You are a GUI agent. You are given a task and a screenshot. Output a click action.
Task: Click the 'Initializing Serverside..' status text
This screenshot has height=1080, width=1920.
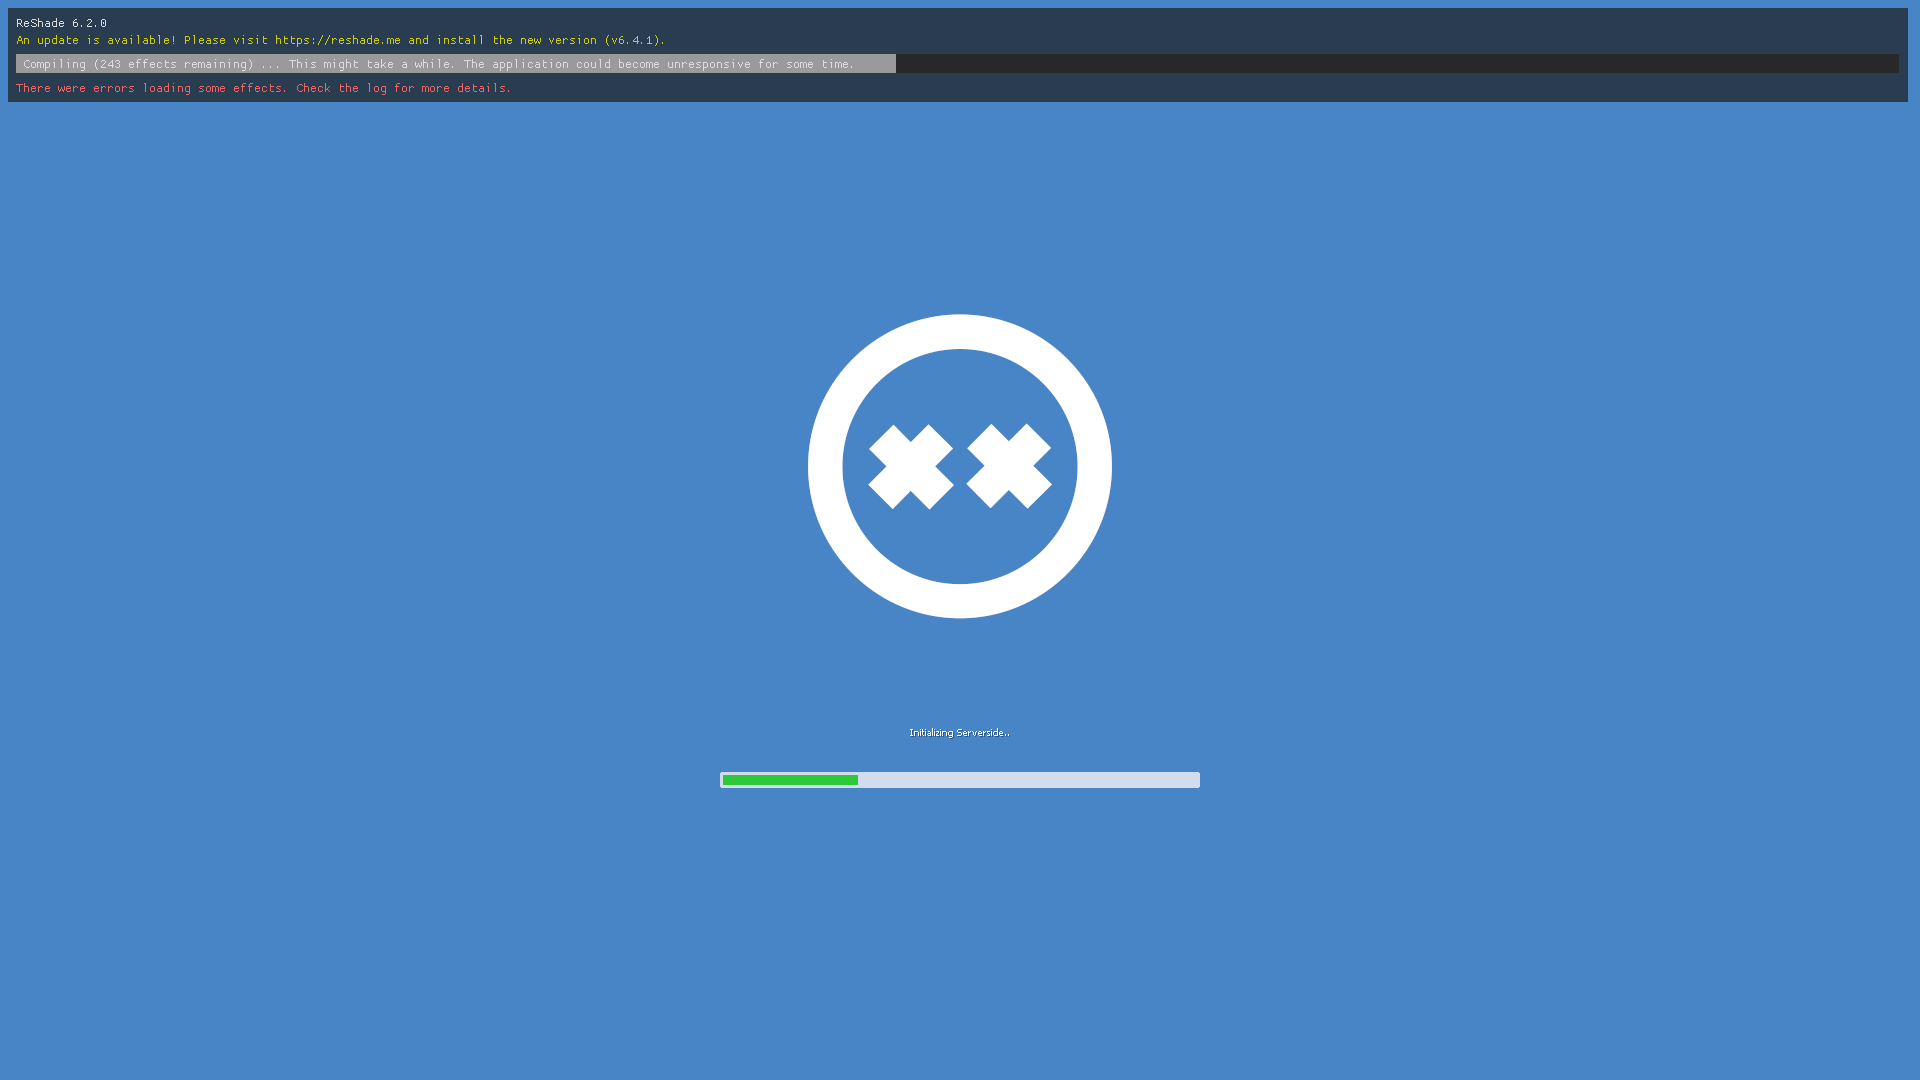click(959, 733)
